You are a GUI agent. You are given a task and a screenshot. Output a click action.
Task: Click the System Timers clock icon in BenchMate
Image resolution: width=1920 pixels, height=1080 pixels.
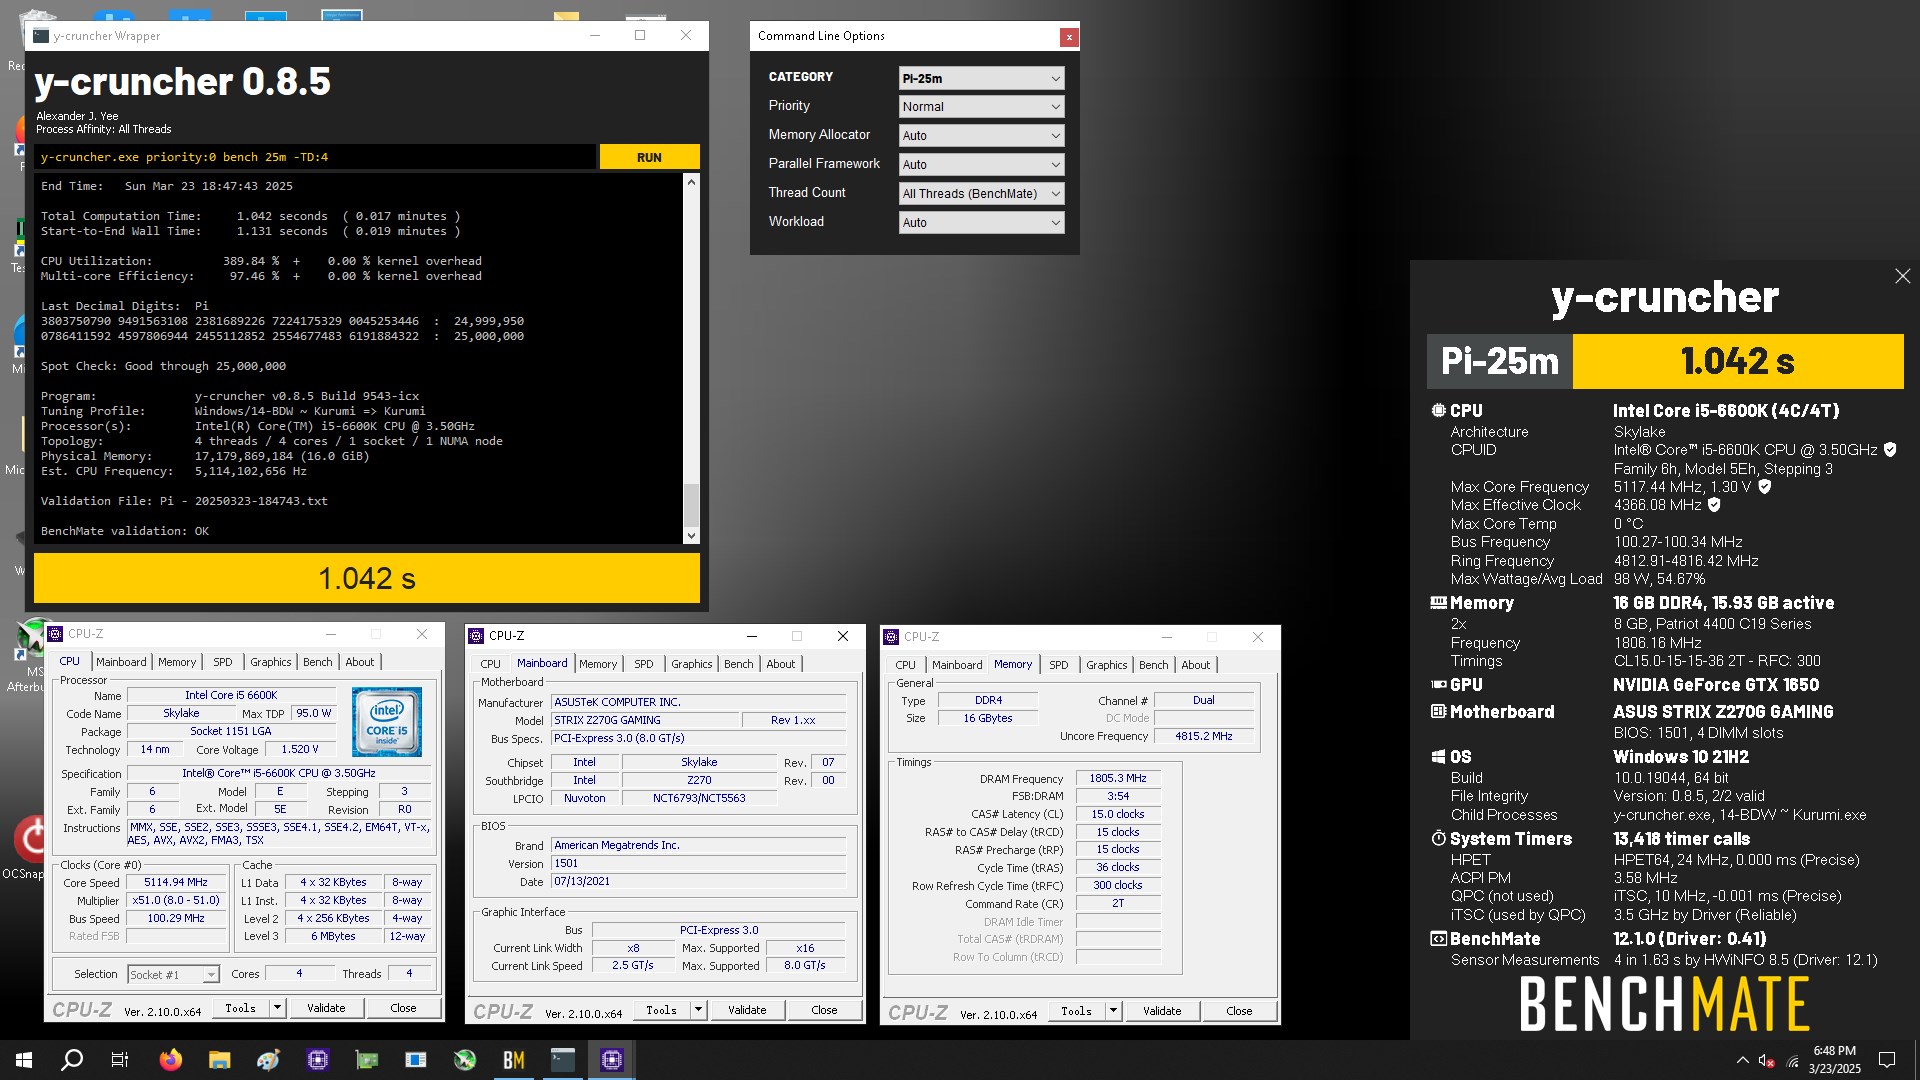(x=1438, y=838)
